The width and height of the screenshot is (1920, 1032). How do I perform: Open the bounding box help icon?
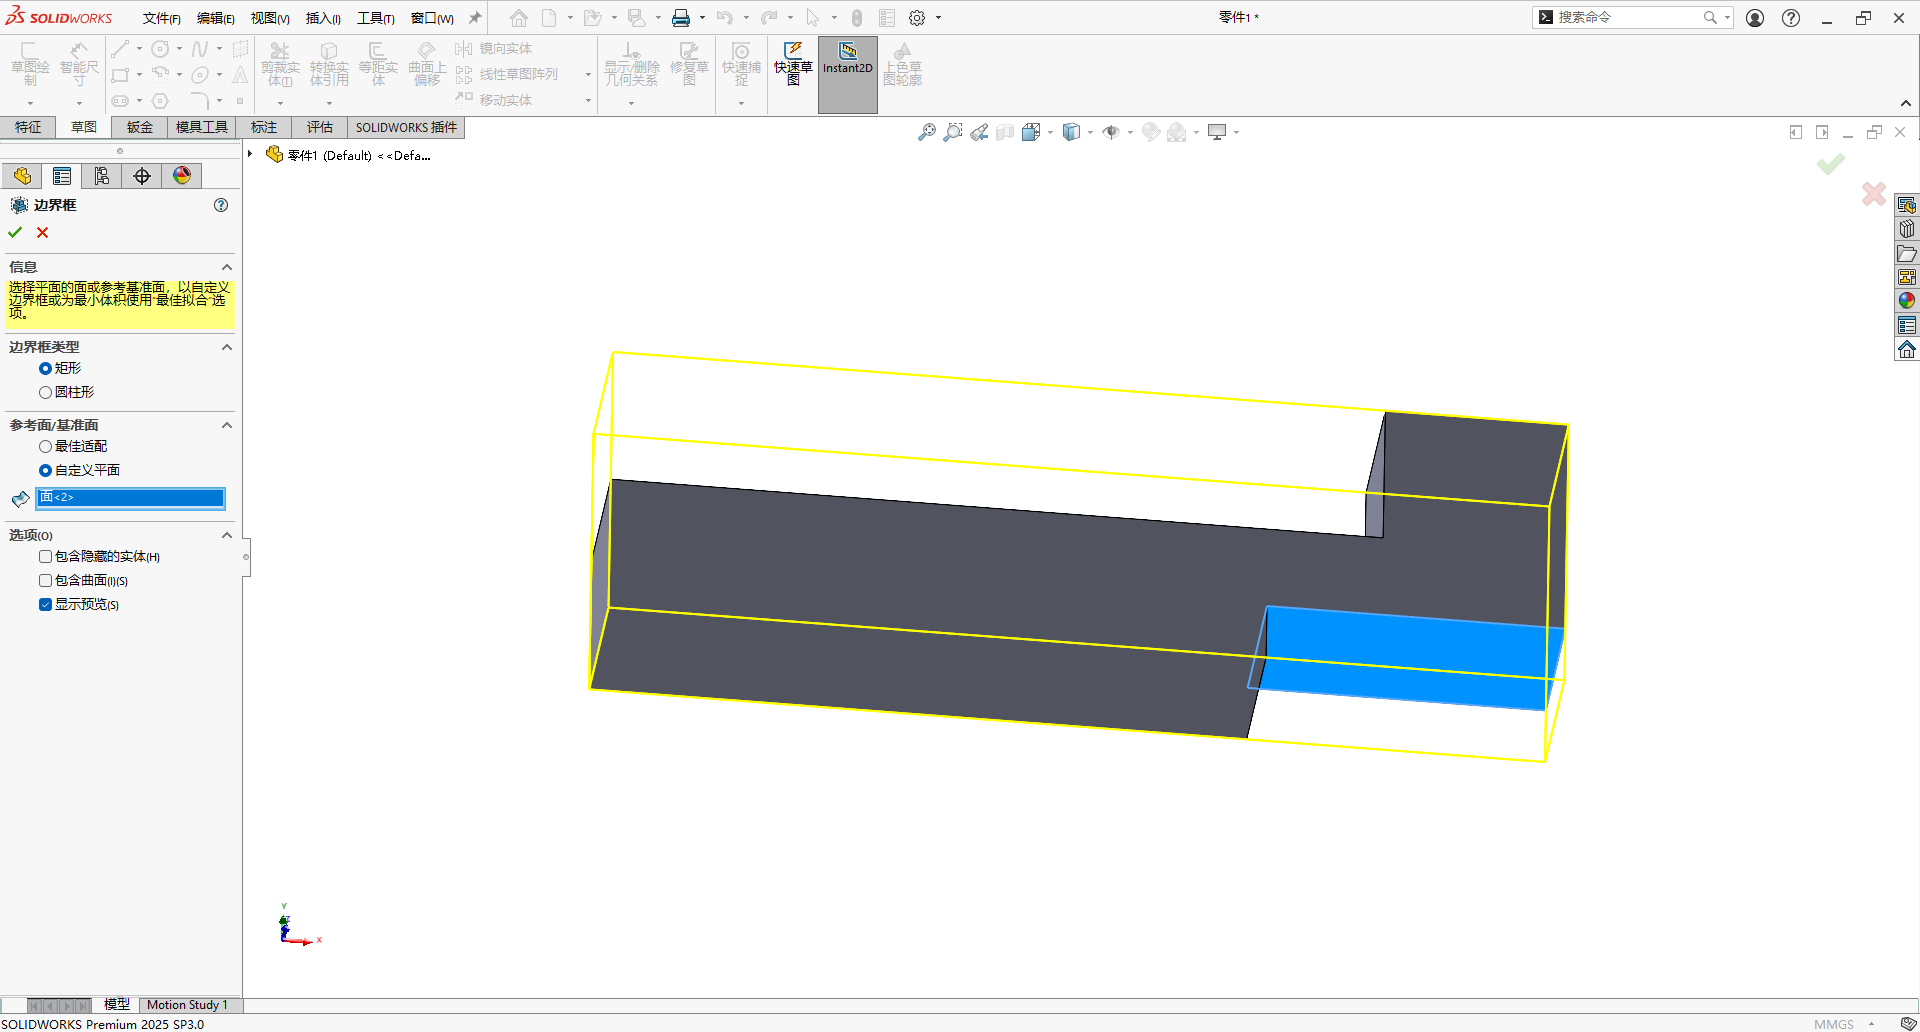221,205
